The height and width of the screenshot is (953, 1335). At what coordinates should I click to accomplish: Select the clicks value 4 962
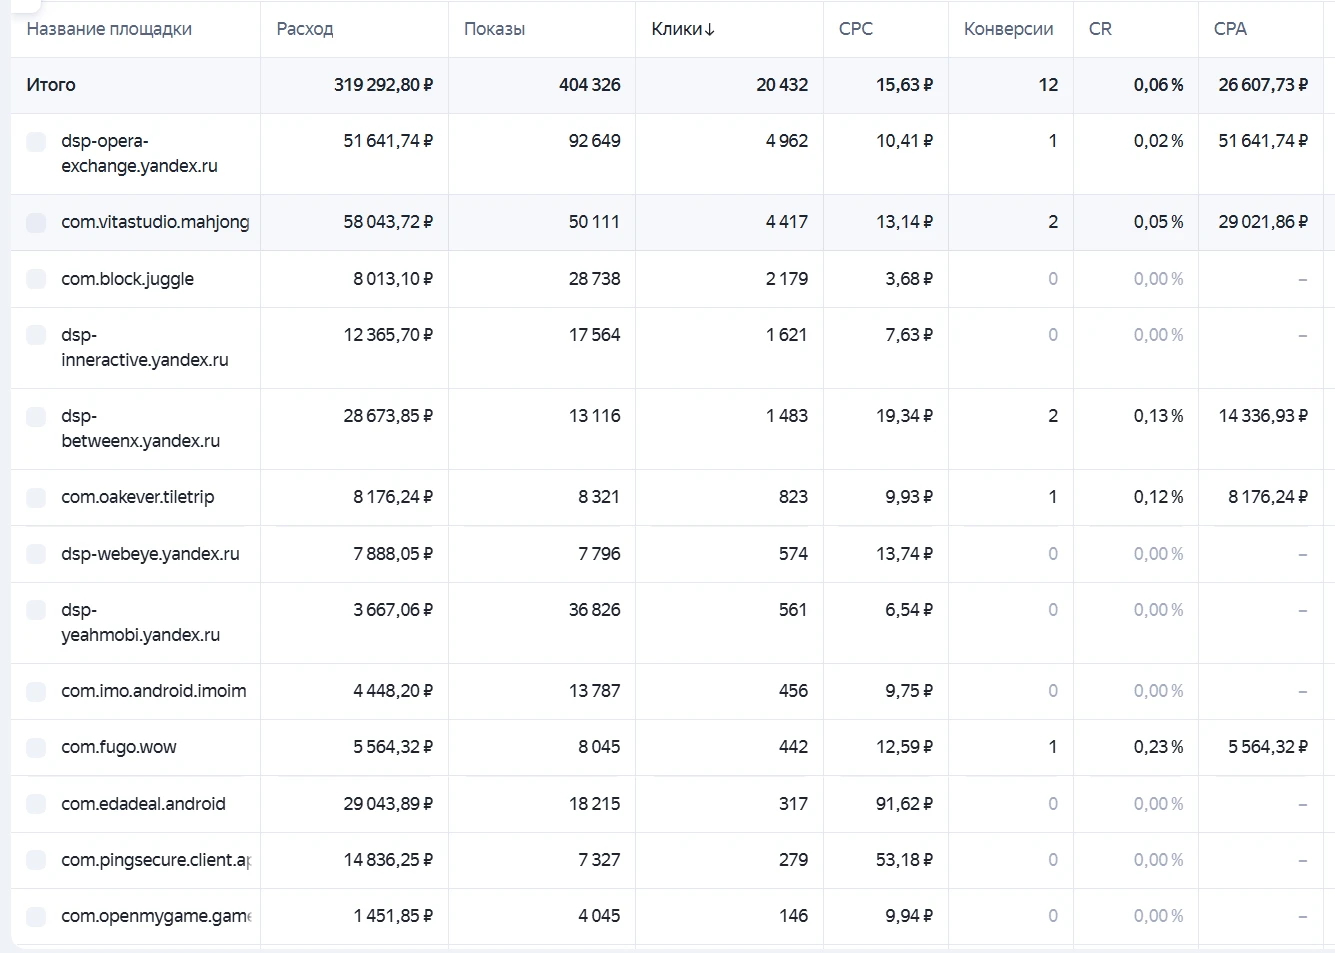787,141
